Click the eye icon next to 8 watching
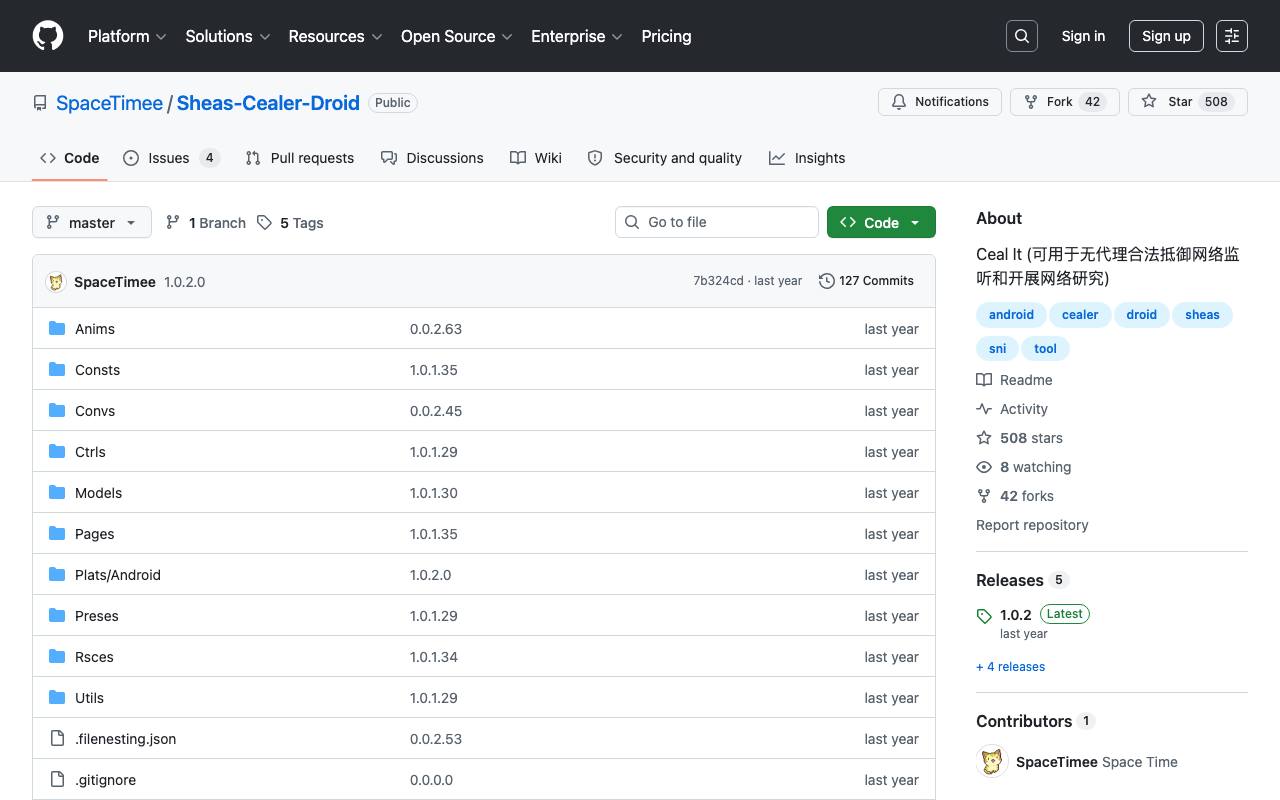Viewport: 1280px width, 800px height. [984, 467]
